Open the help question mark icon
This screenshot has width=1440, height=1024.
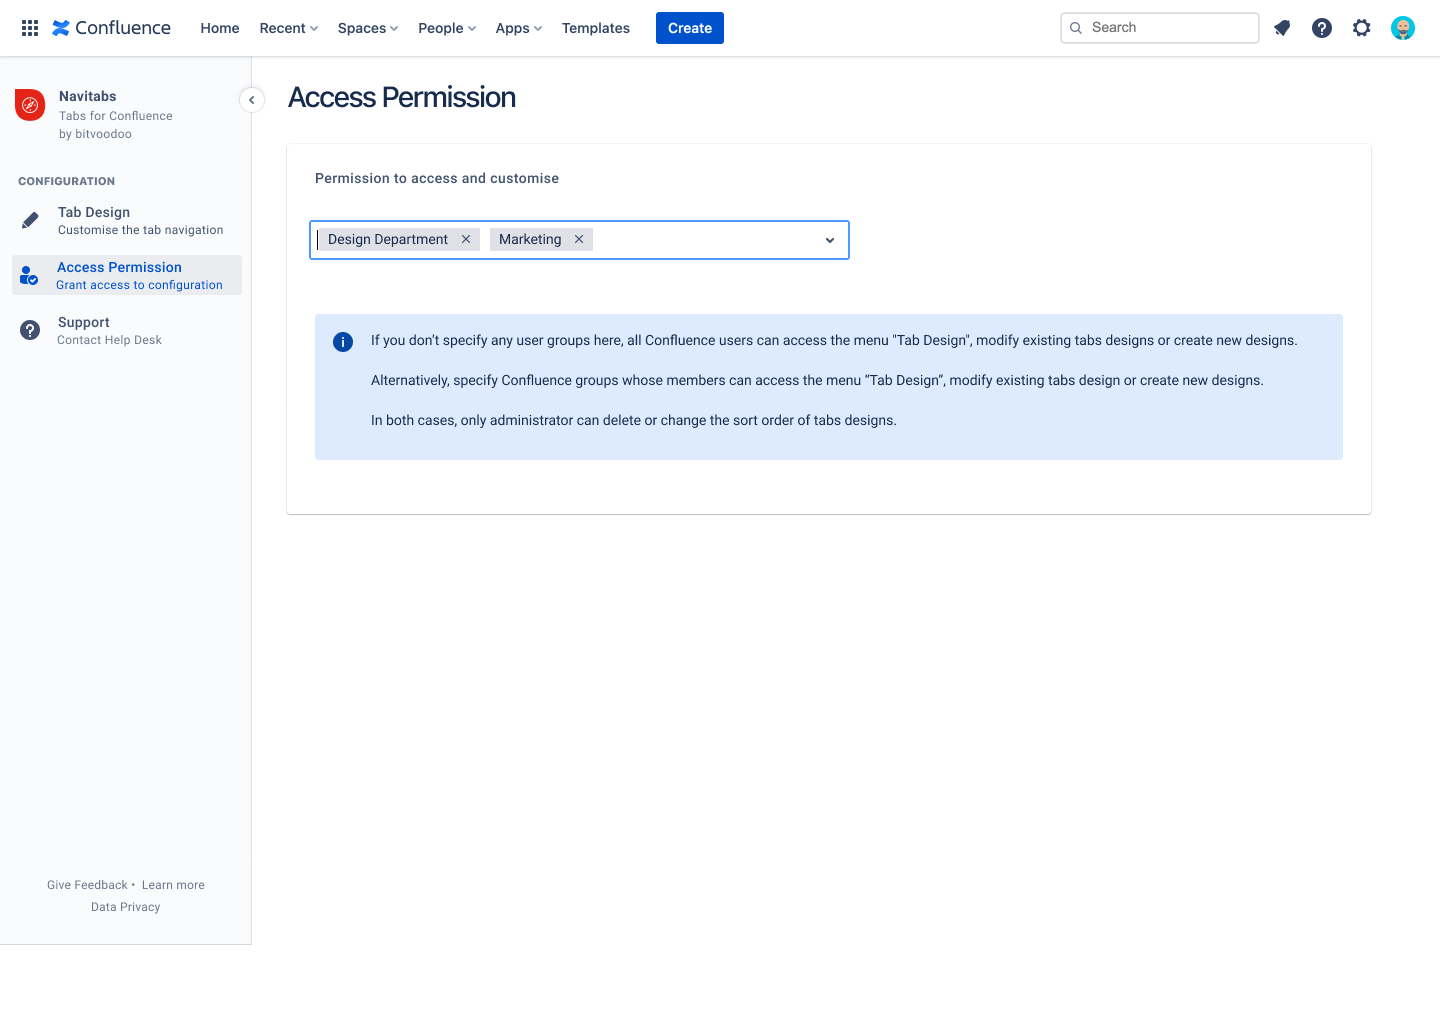(1322, 28)
